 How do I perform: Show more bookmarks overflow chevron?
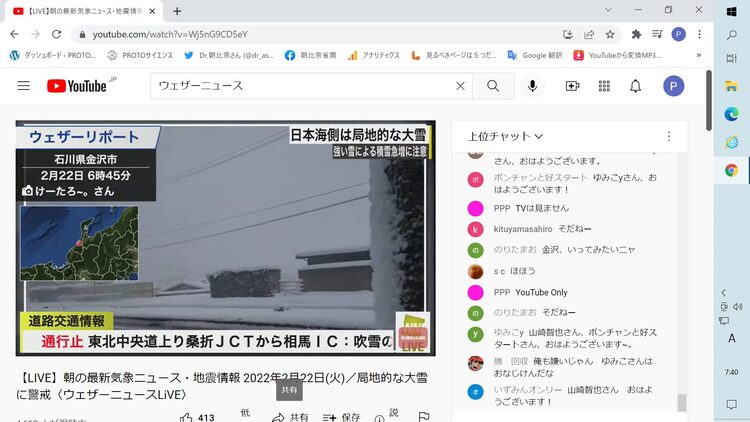pyautogui.click(x=699, y=55)
